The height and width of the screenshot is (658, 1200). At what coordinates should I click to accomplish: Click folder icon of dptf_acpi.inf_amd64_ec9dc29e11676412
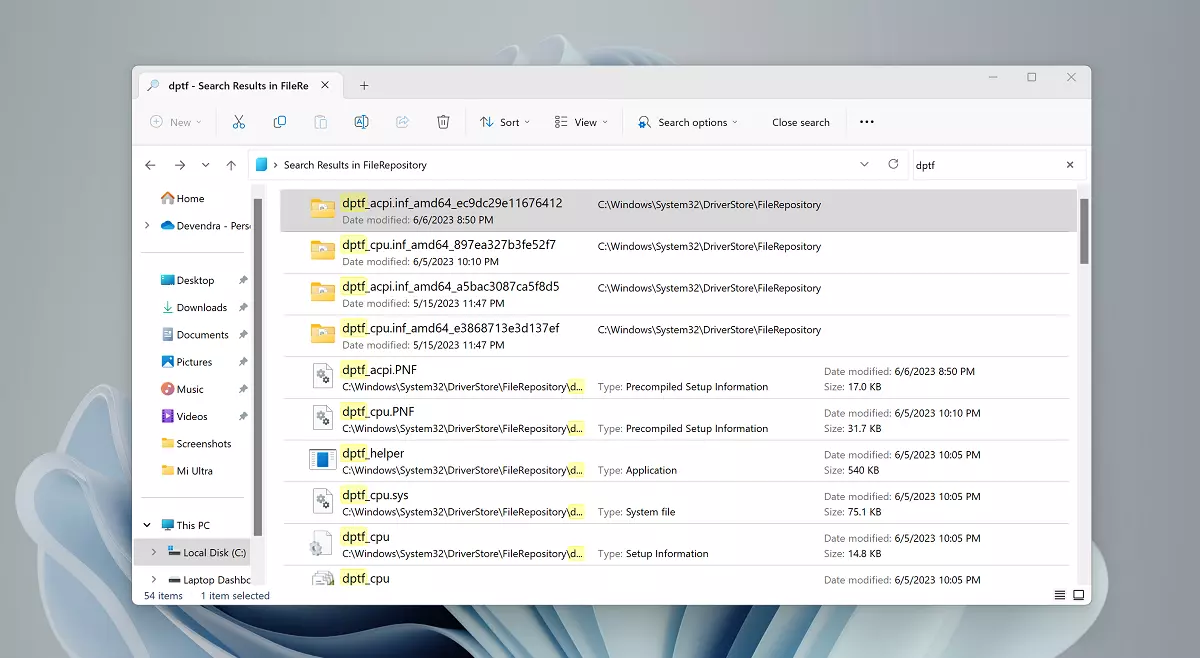click(x=322, y=208)
